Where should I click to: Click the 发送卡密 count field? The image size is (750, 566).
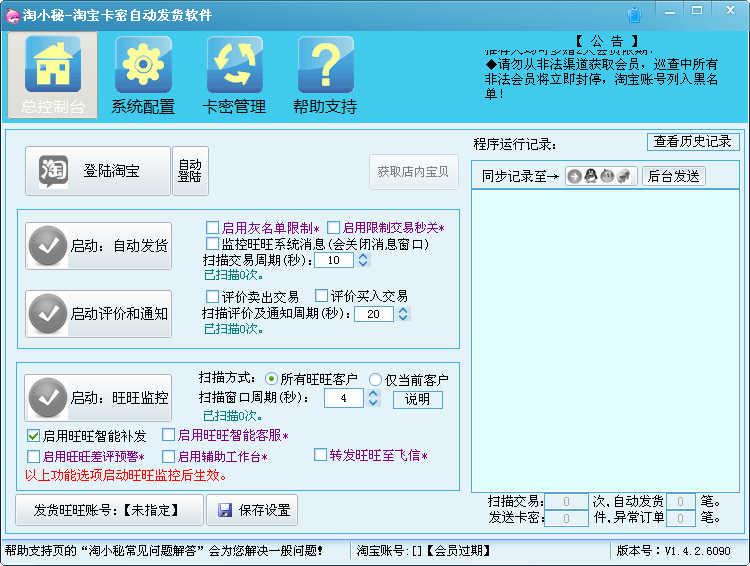[x=566, y=518]
